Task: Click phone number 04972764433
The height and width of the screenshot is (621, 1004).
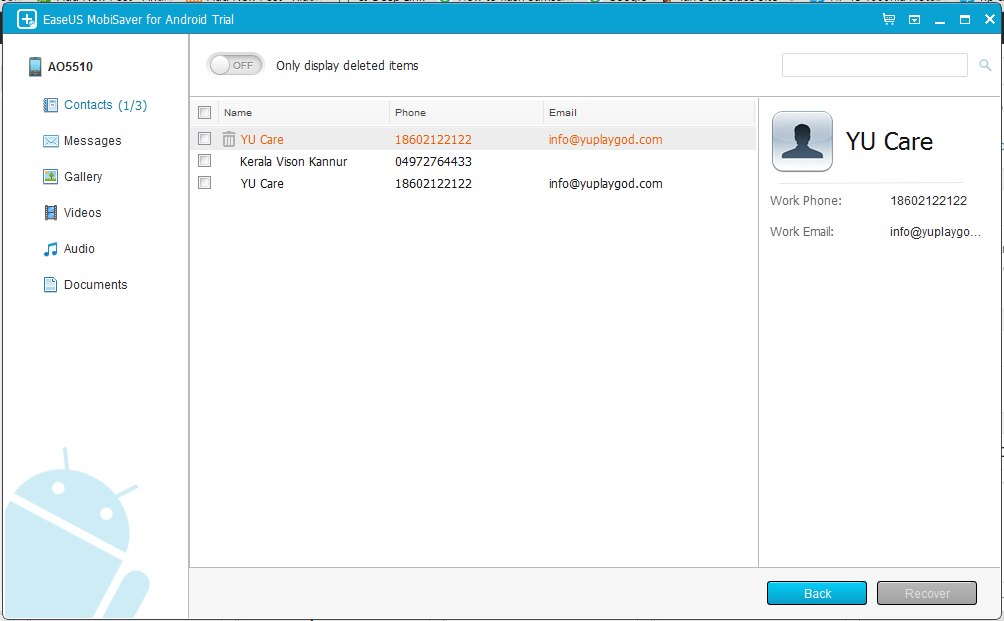Action: (433, 162)
